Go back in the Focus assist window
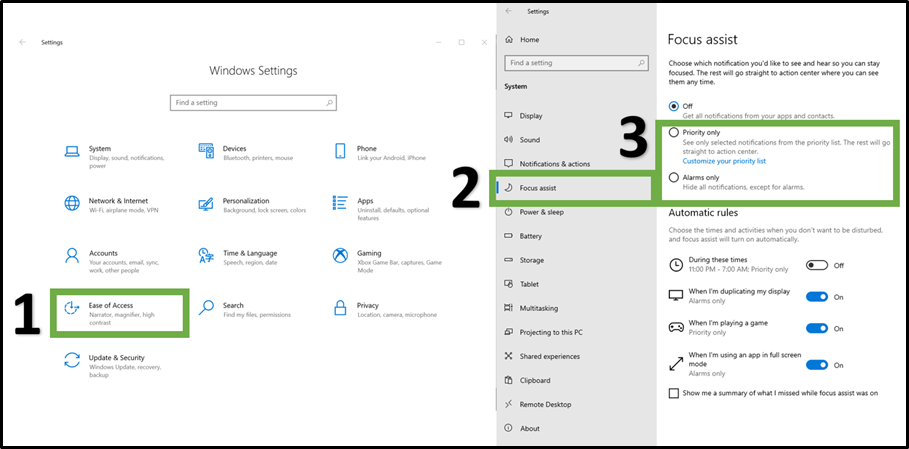Screen dimensions: 909x449 tap(508, 11)
